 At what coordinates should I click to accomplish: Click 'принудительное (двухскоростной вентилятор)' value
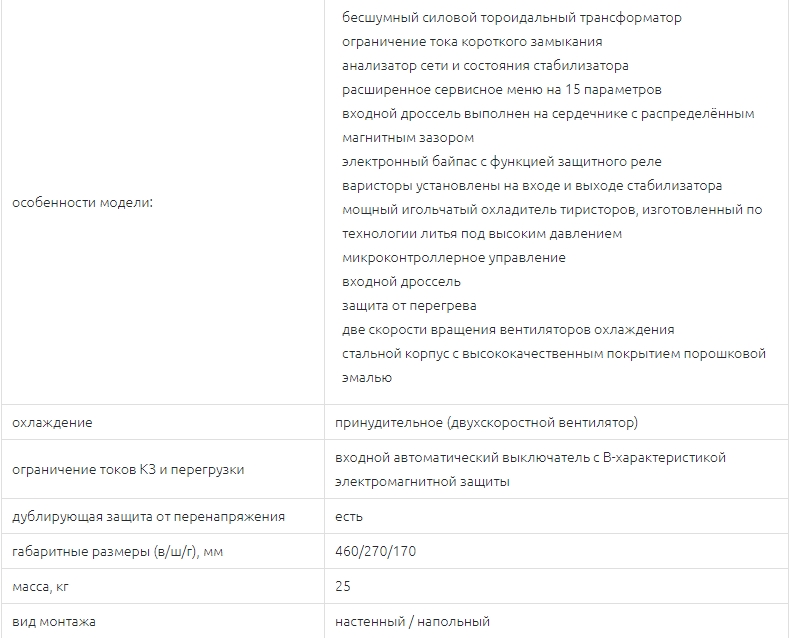pos(487,423)
